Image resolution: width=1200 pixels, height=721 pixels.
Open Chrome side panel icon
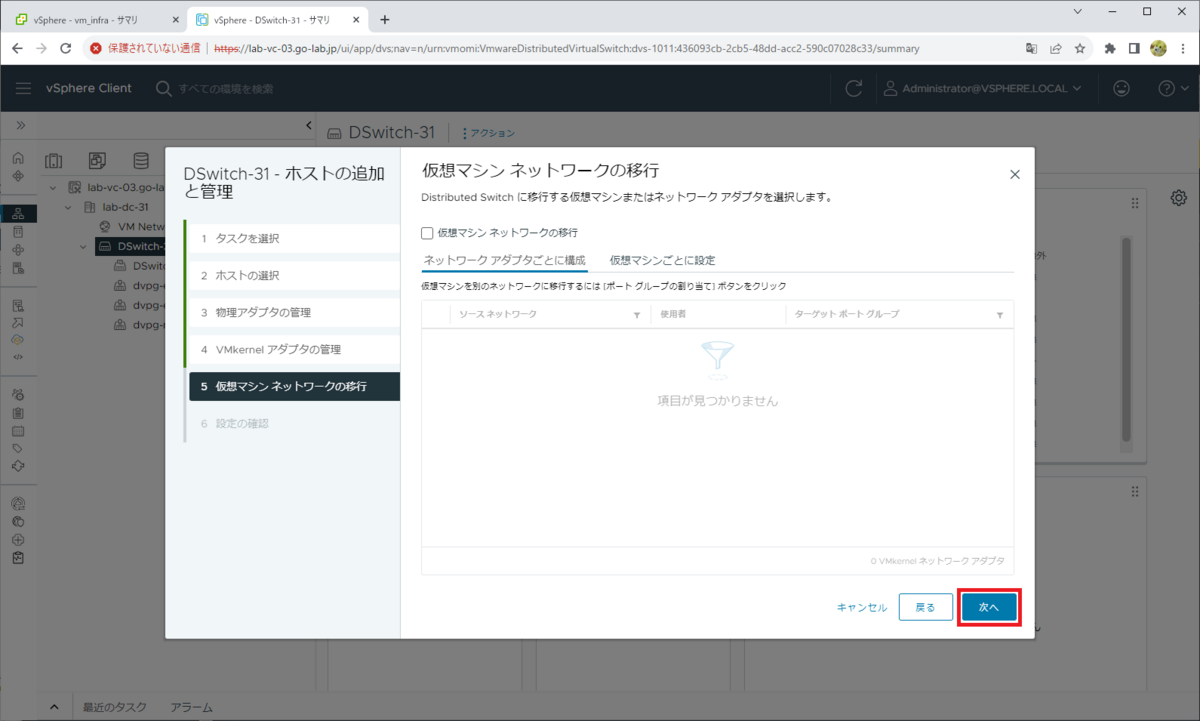(x=1134, y=48)
